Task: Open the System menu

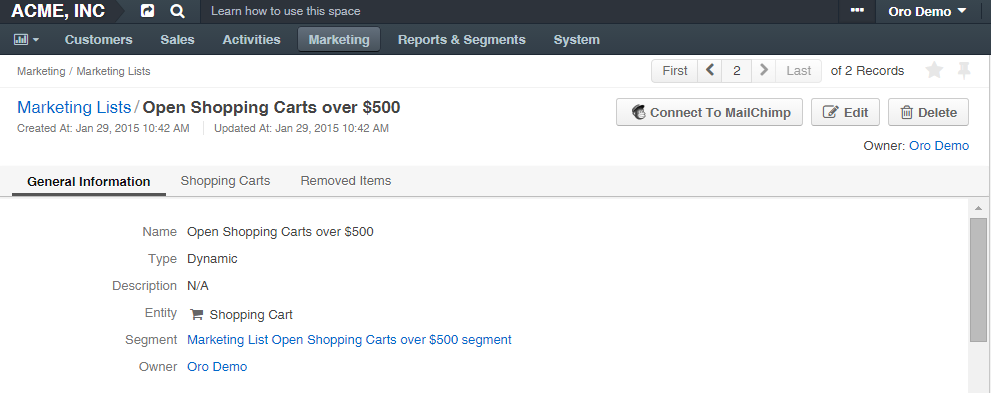Action: point(576,40)
